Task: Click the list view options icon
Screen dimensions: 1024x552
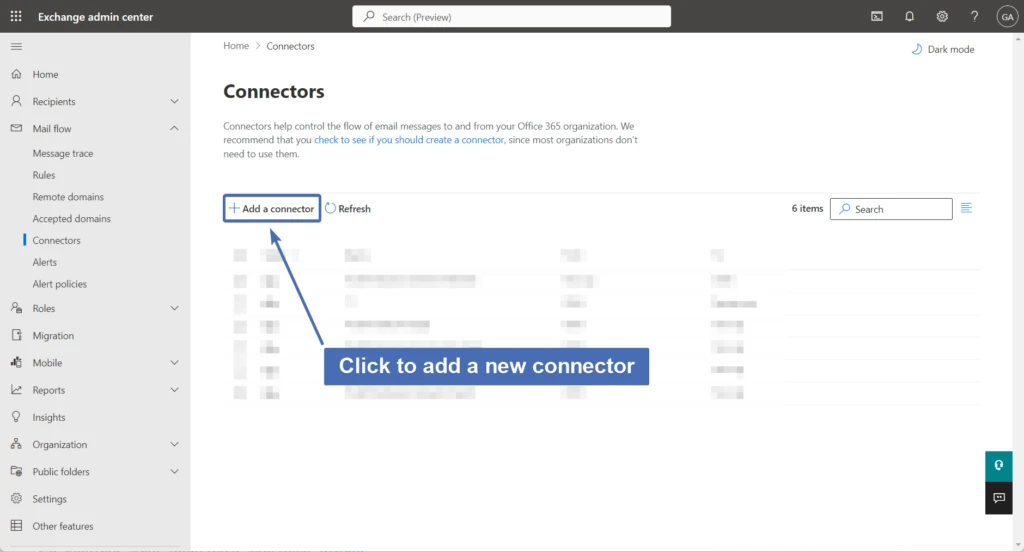Action: (966, 208)
